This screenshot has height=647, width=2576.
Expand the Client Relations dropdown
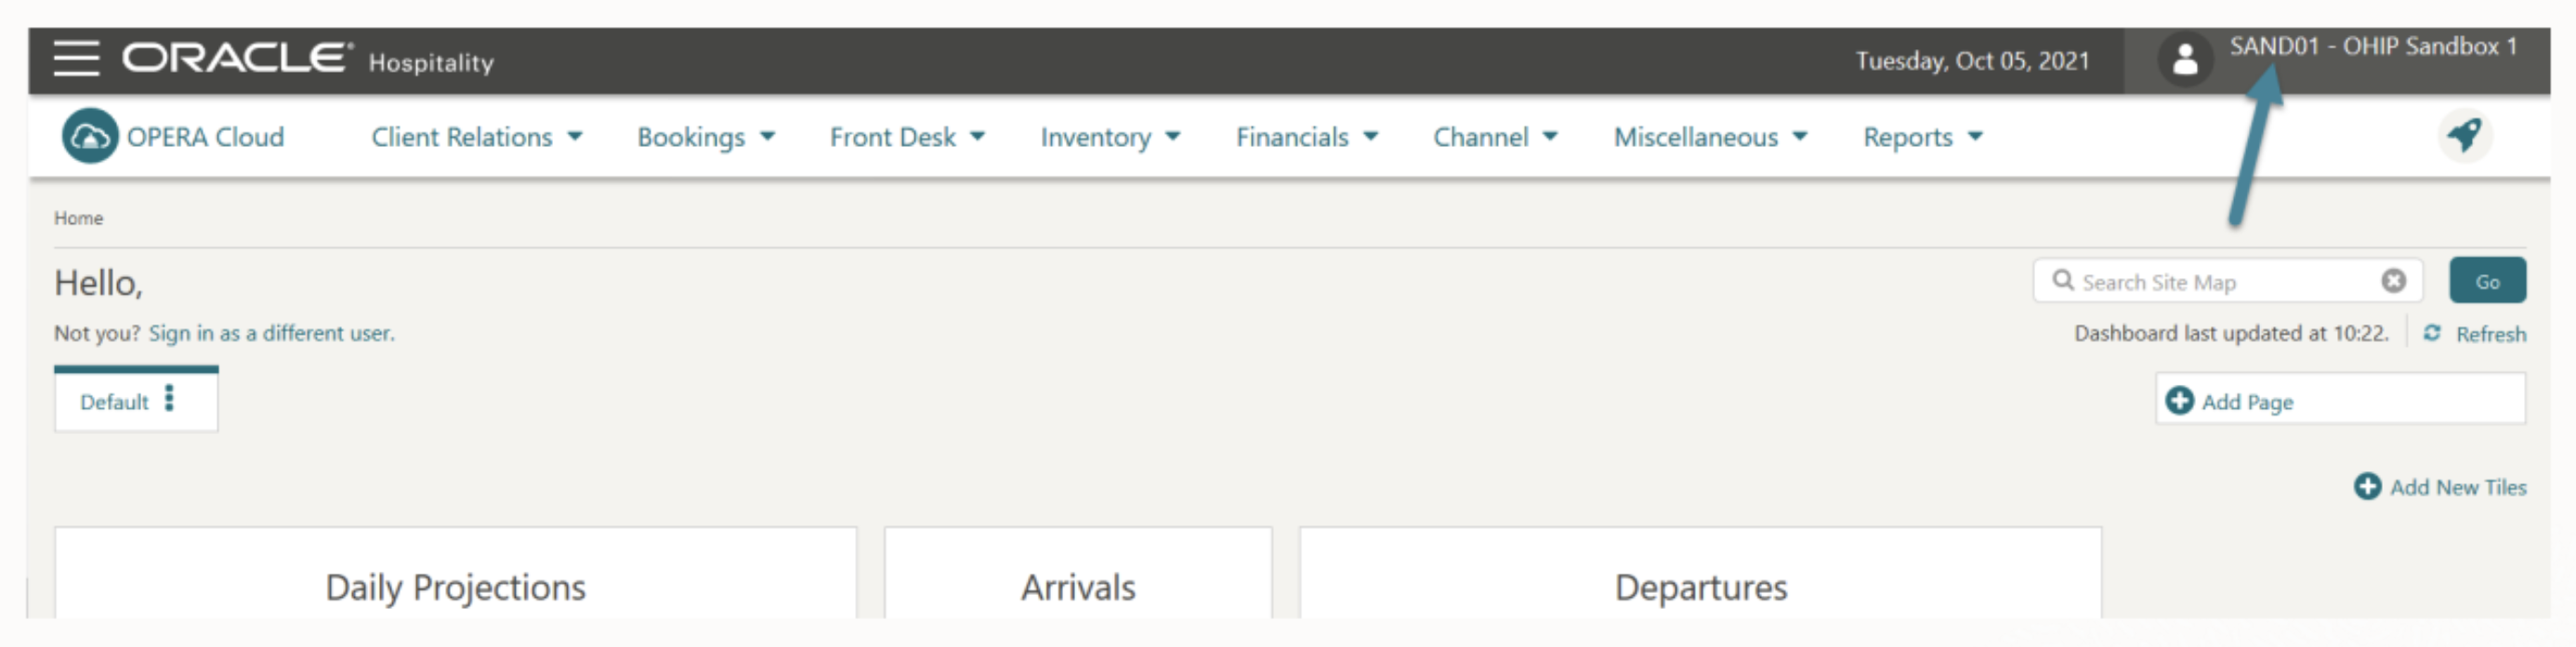tap(477, 137)
